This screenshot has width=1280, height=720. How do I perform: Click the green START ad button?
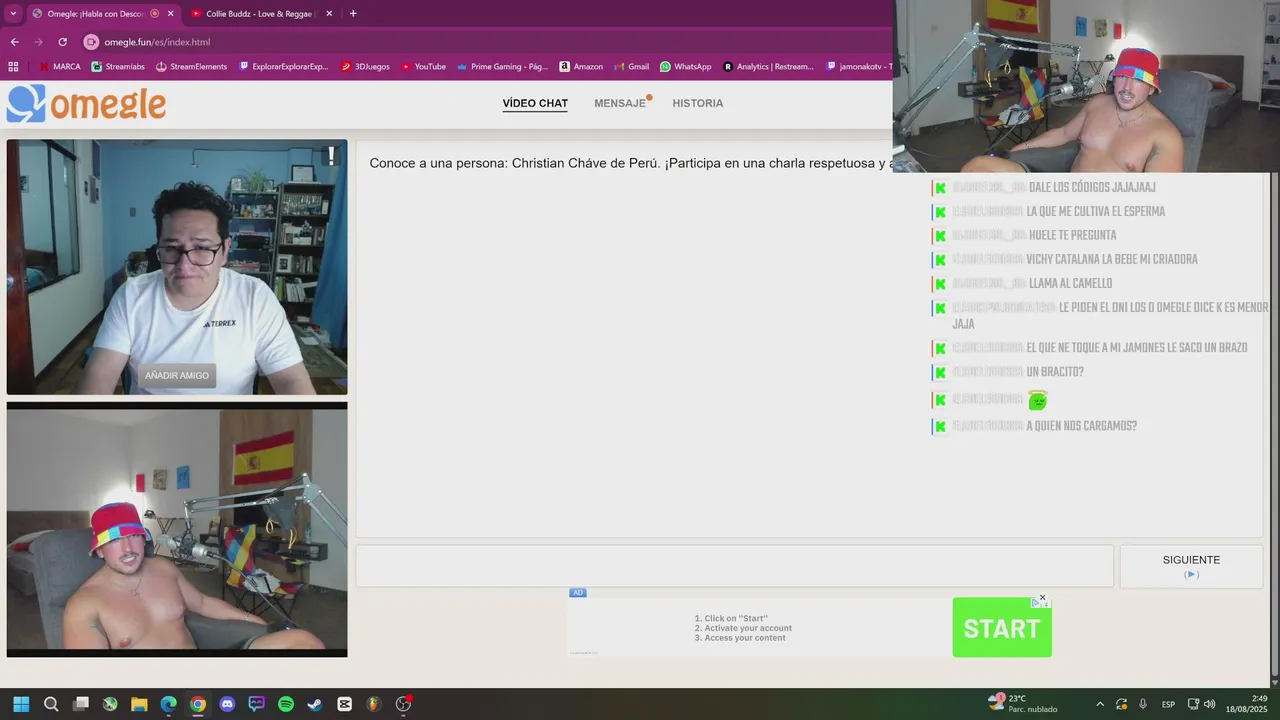[1002, 628]
